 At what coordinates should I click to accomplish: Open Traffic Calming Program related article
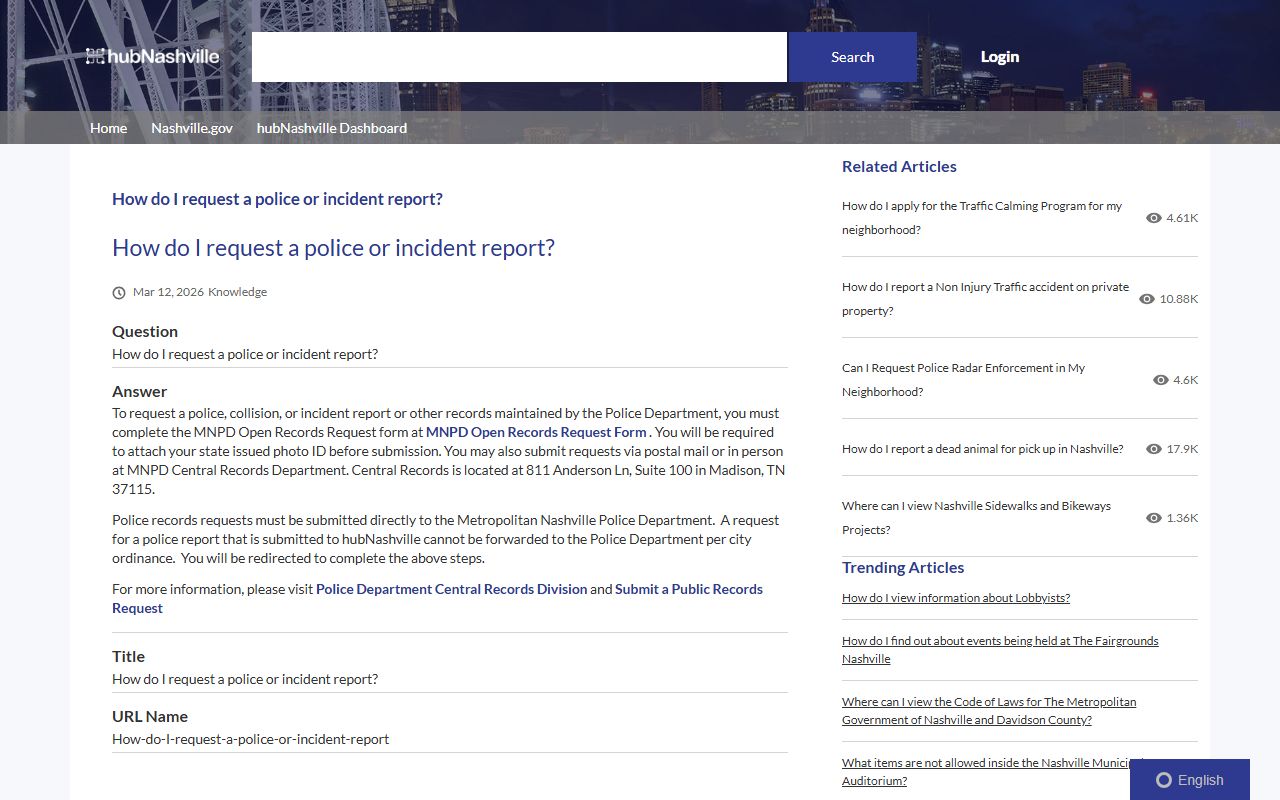click(982, 218)
